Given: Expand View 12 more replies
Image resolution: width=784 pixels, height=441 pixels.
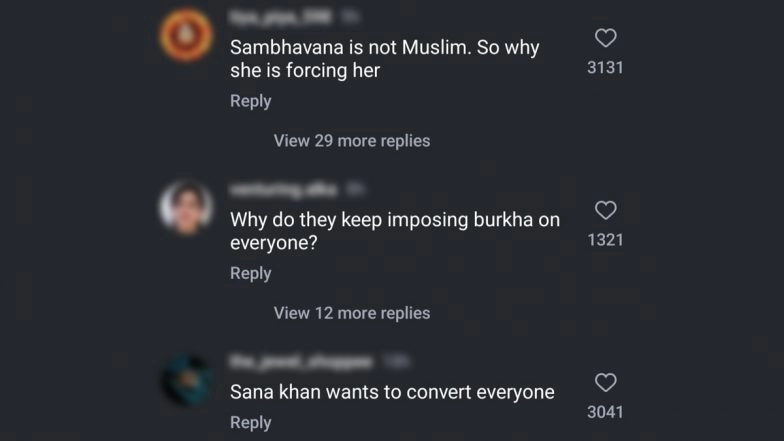Looking at the screenshot, I should point(352,313).
